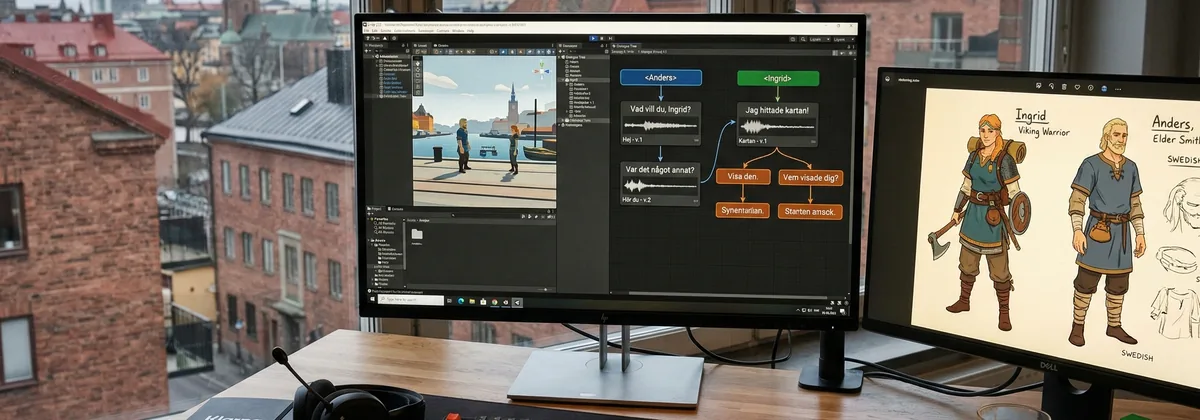Click the 'Synentarian.' response node
1200x420 pixels.
(742, 211)
